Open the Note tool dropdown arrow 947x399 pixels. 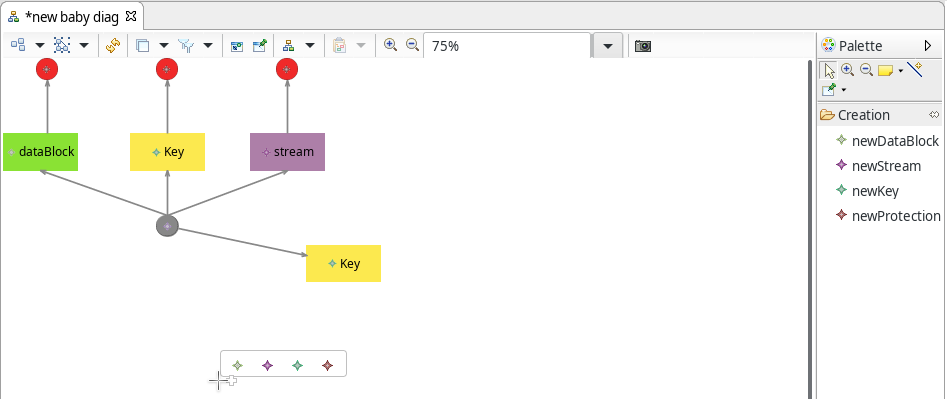pos(900,71)
